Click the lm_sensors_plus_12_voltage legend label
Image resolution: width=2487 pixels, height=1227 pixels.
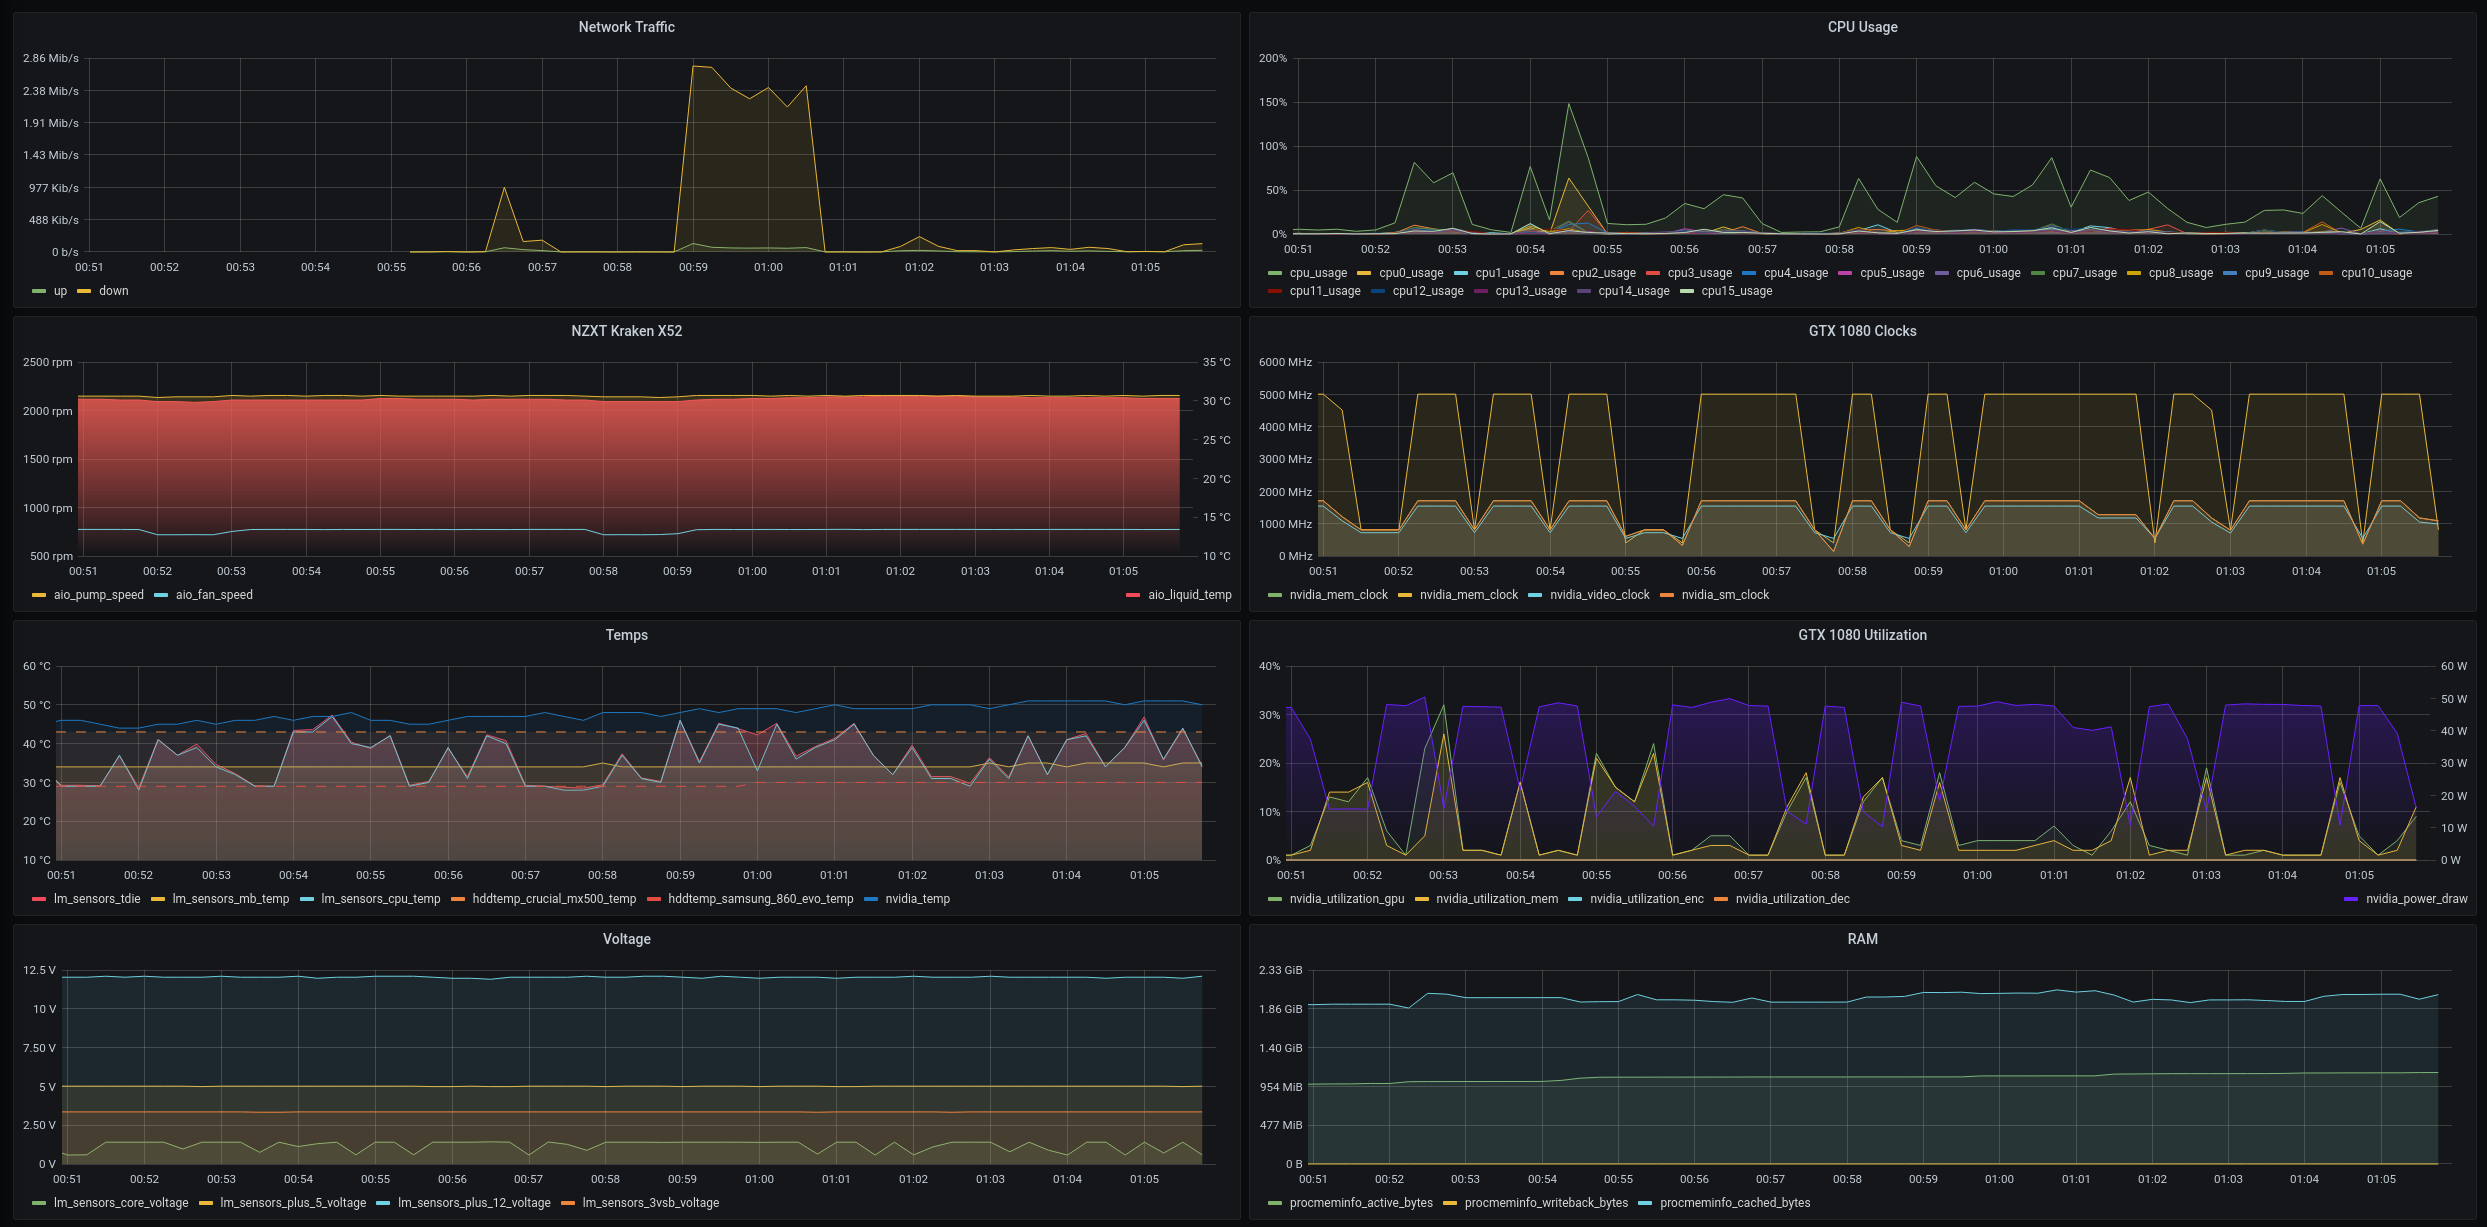coord(474,1203)
